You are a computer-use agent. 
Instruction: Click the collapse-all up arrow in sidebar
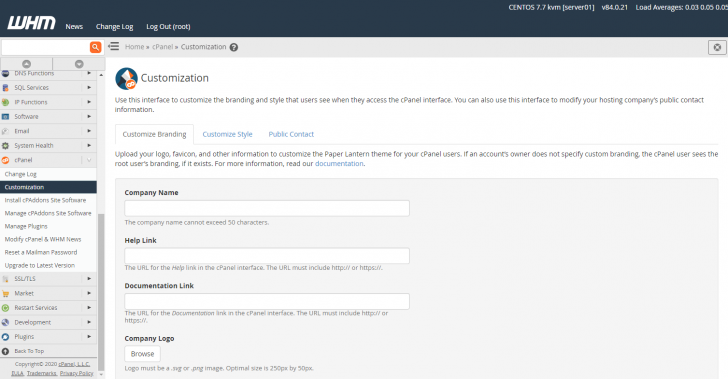point(26,64)
